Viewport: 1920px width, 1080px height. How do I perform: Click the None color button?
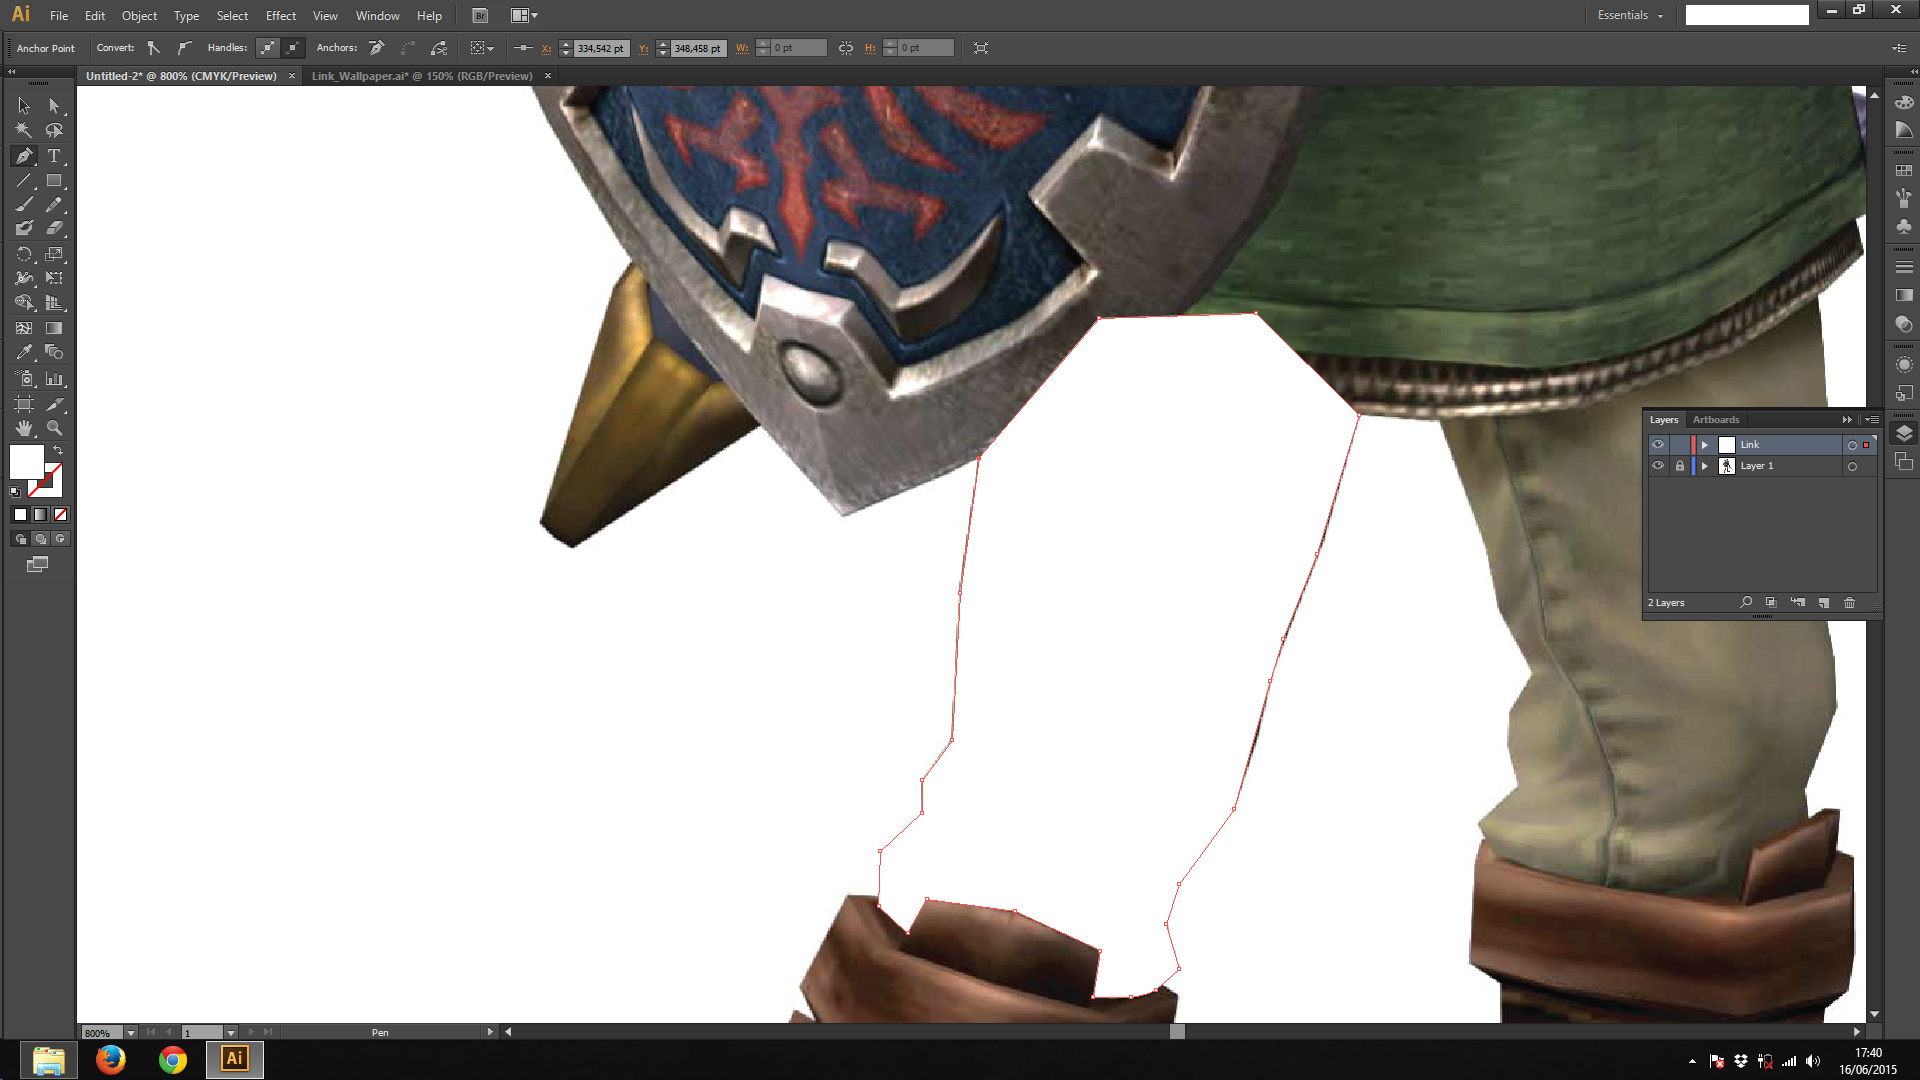(60, 515)
